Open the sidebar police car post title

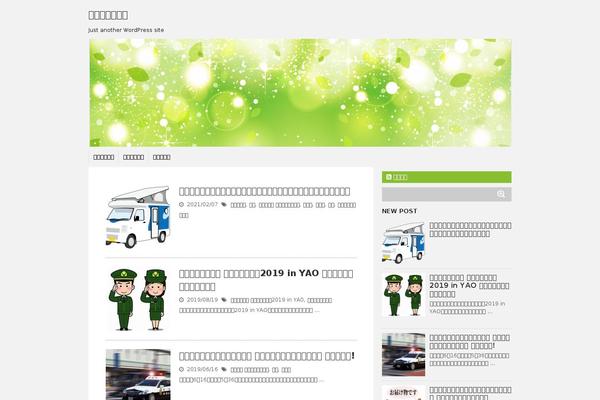coord(470,342)
